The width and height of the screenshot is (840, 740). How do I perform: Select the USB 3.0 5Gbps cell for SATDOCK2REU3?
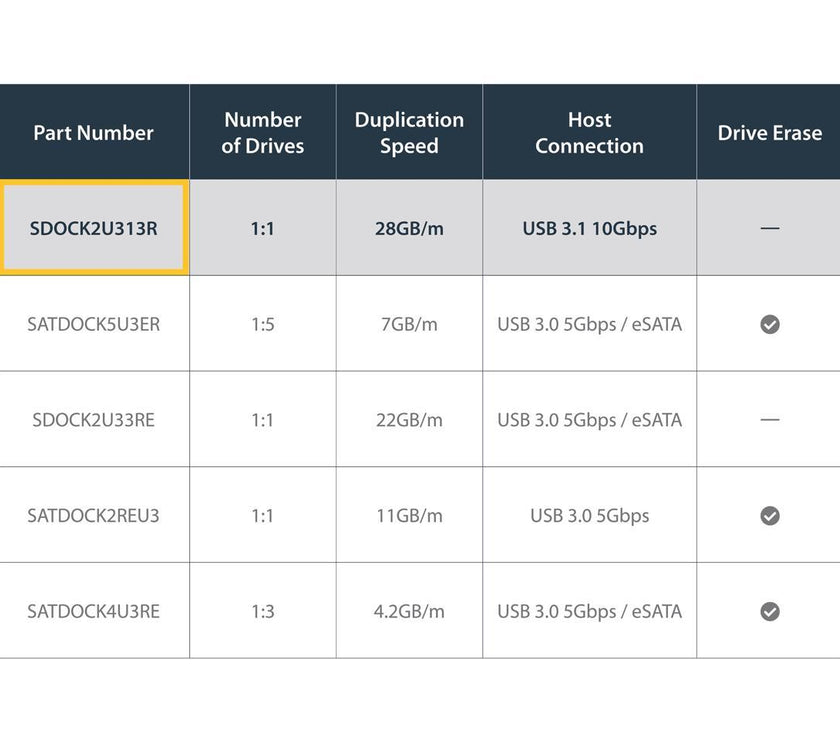click(589, 516)
